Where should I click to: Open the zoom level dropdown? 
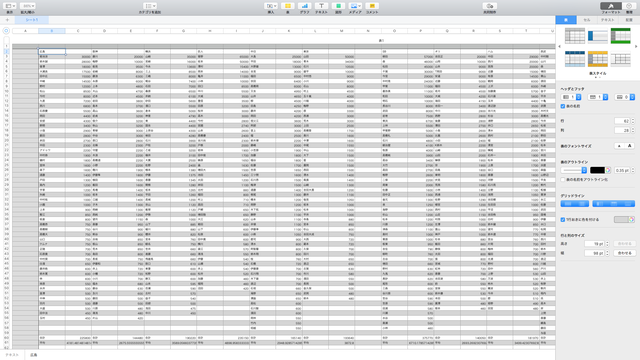pyautogui.click(x=28, y=6)
